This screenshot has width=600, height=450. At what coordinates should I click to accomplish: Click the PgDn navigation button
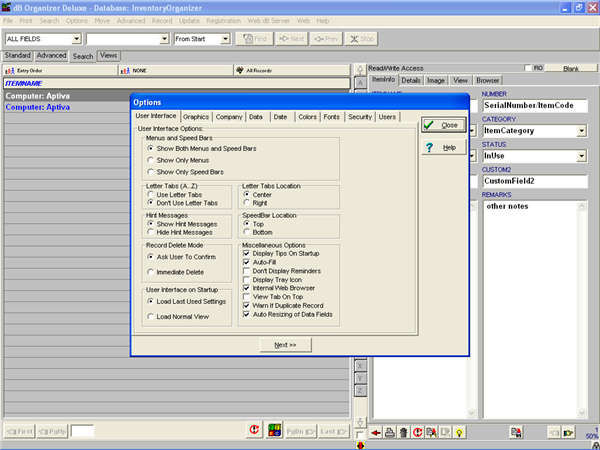coord(301,432)
